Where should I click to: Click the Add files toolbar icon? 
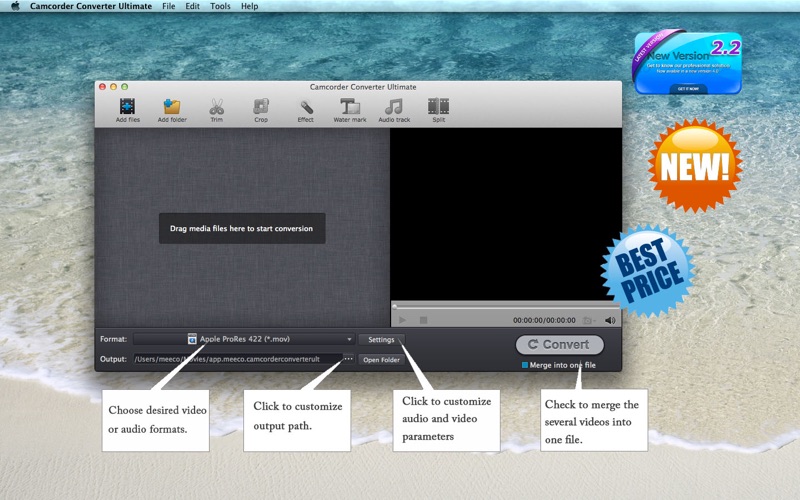[128, 110]
